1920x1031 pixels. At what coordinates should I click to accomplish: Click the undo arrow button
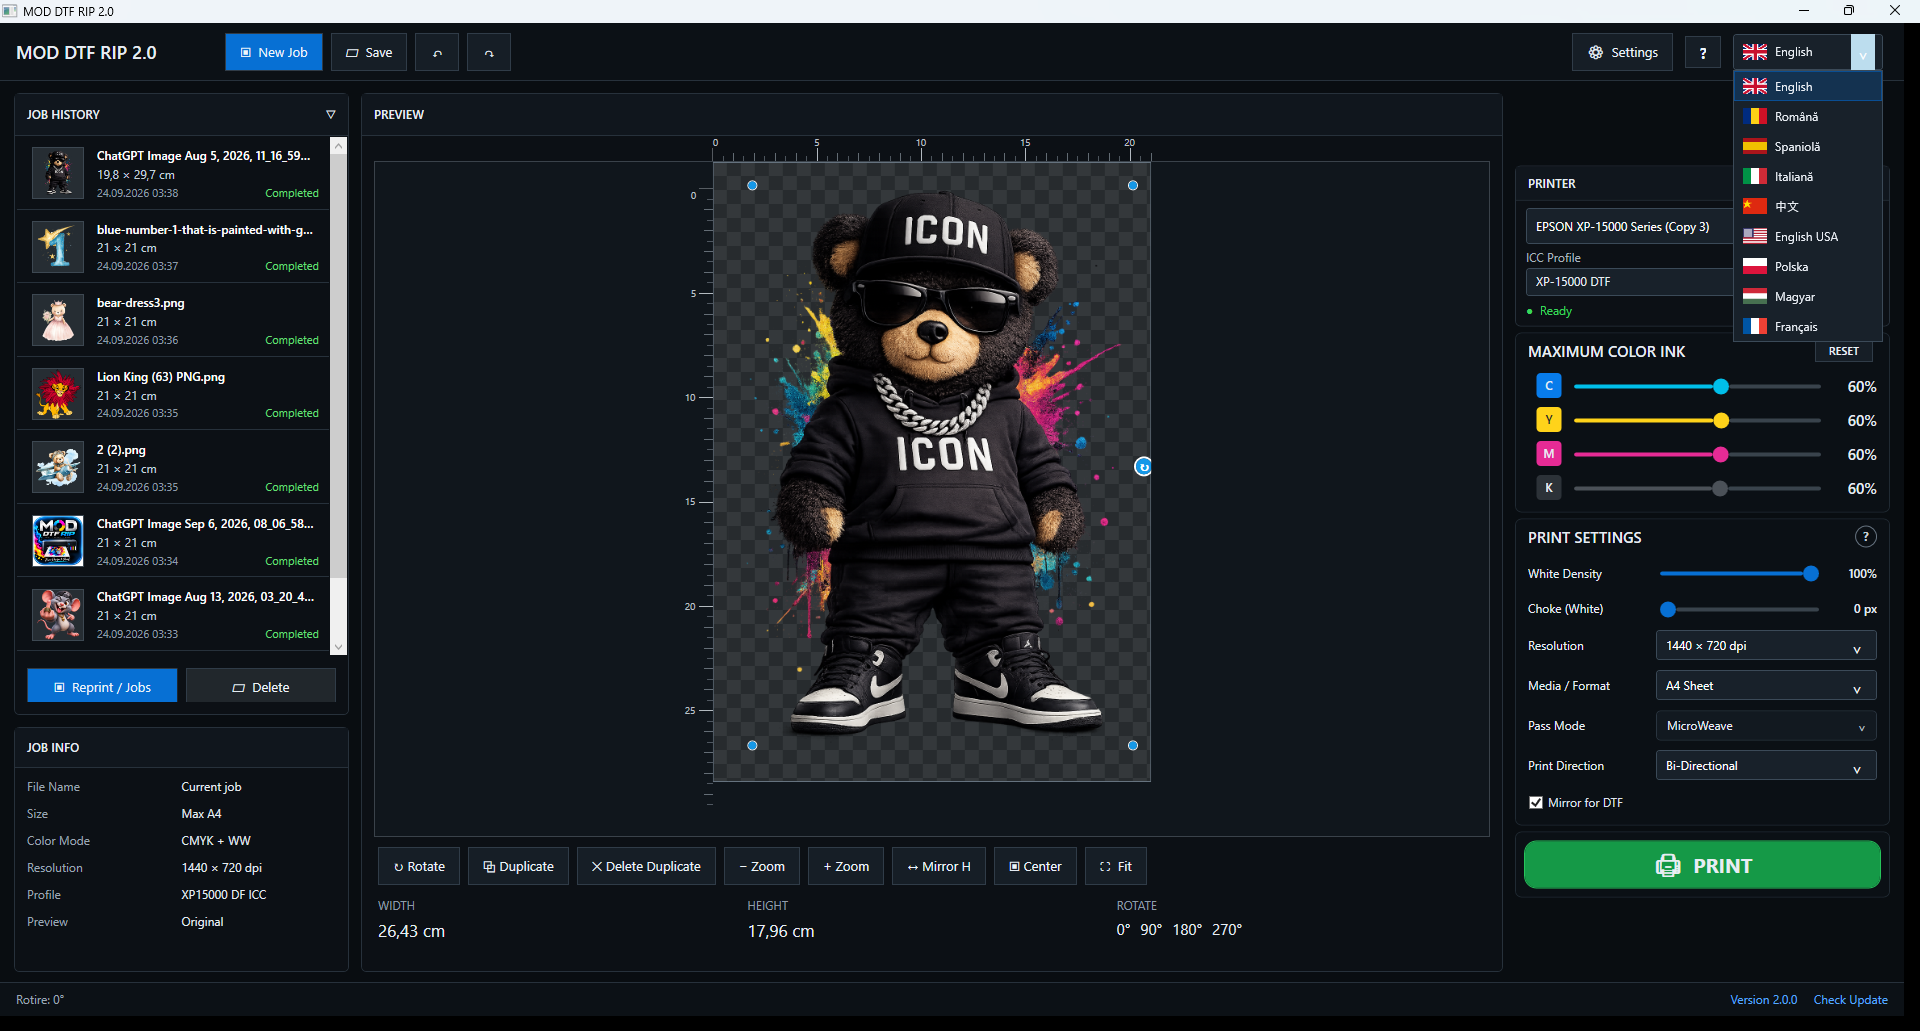(437, 53)
